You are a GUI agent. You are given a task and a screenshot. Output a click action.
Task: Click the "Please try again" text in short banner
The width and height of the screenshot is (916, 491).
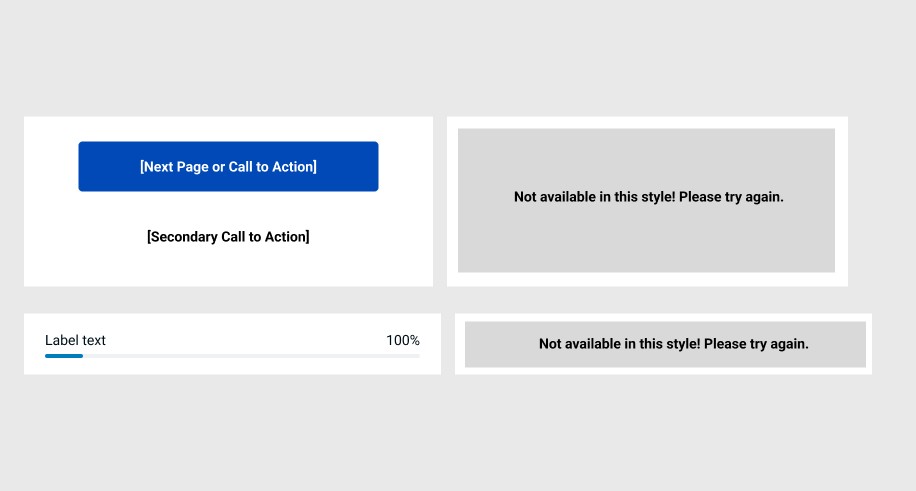click(x=756, y=344)
